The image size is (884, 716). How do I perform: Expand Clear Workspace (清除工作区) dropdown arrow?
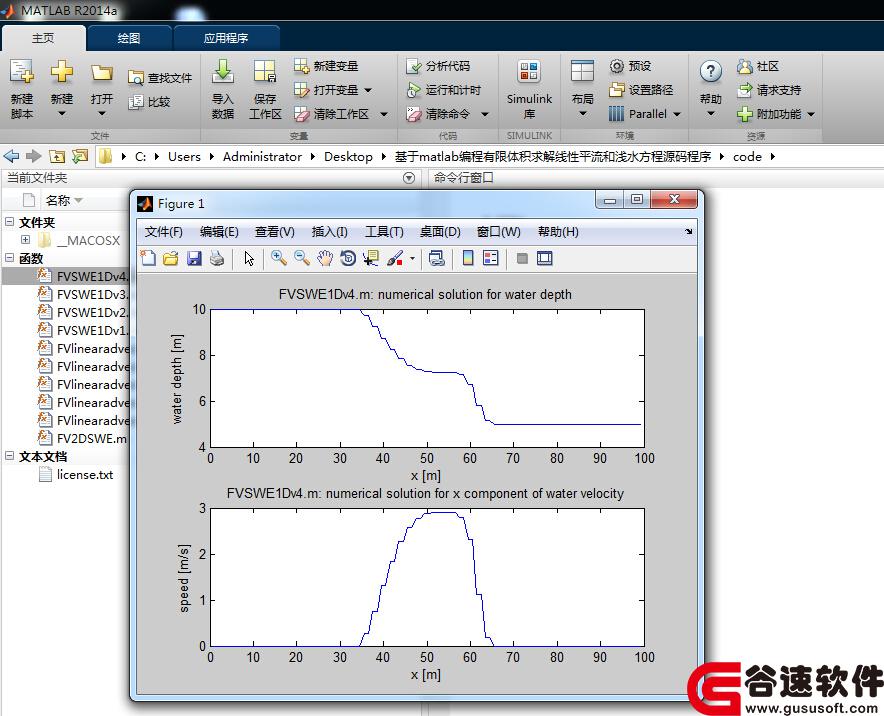(384, 114)
